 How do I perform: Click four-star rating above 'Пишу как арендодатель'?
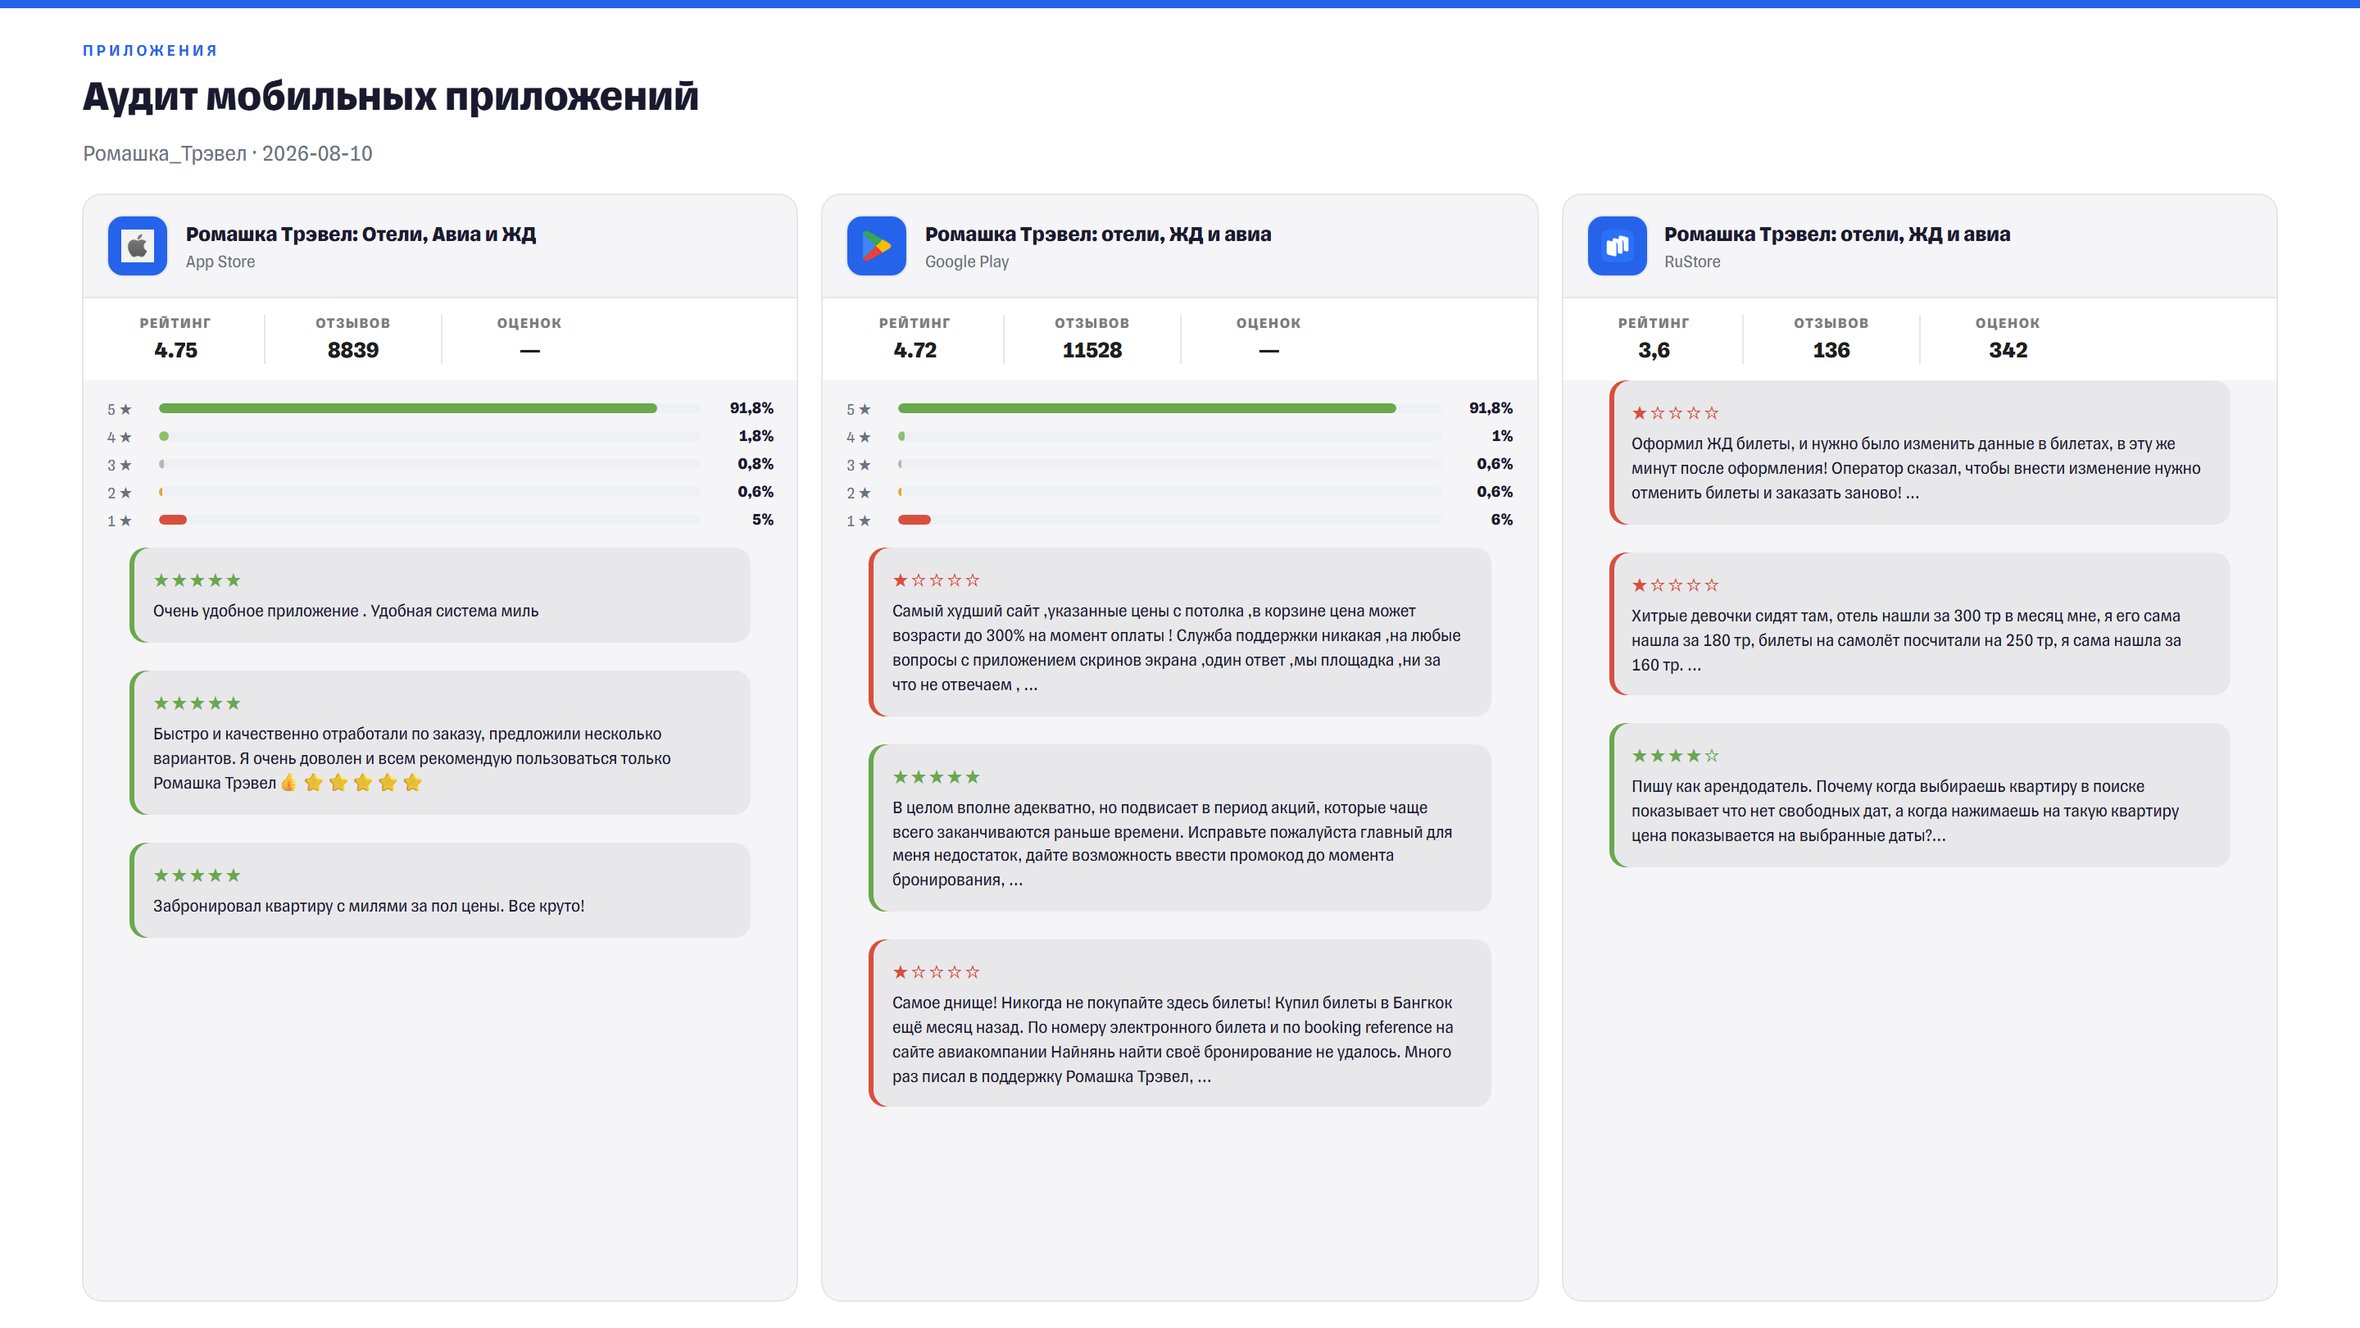(x=1676, y=756)
